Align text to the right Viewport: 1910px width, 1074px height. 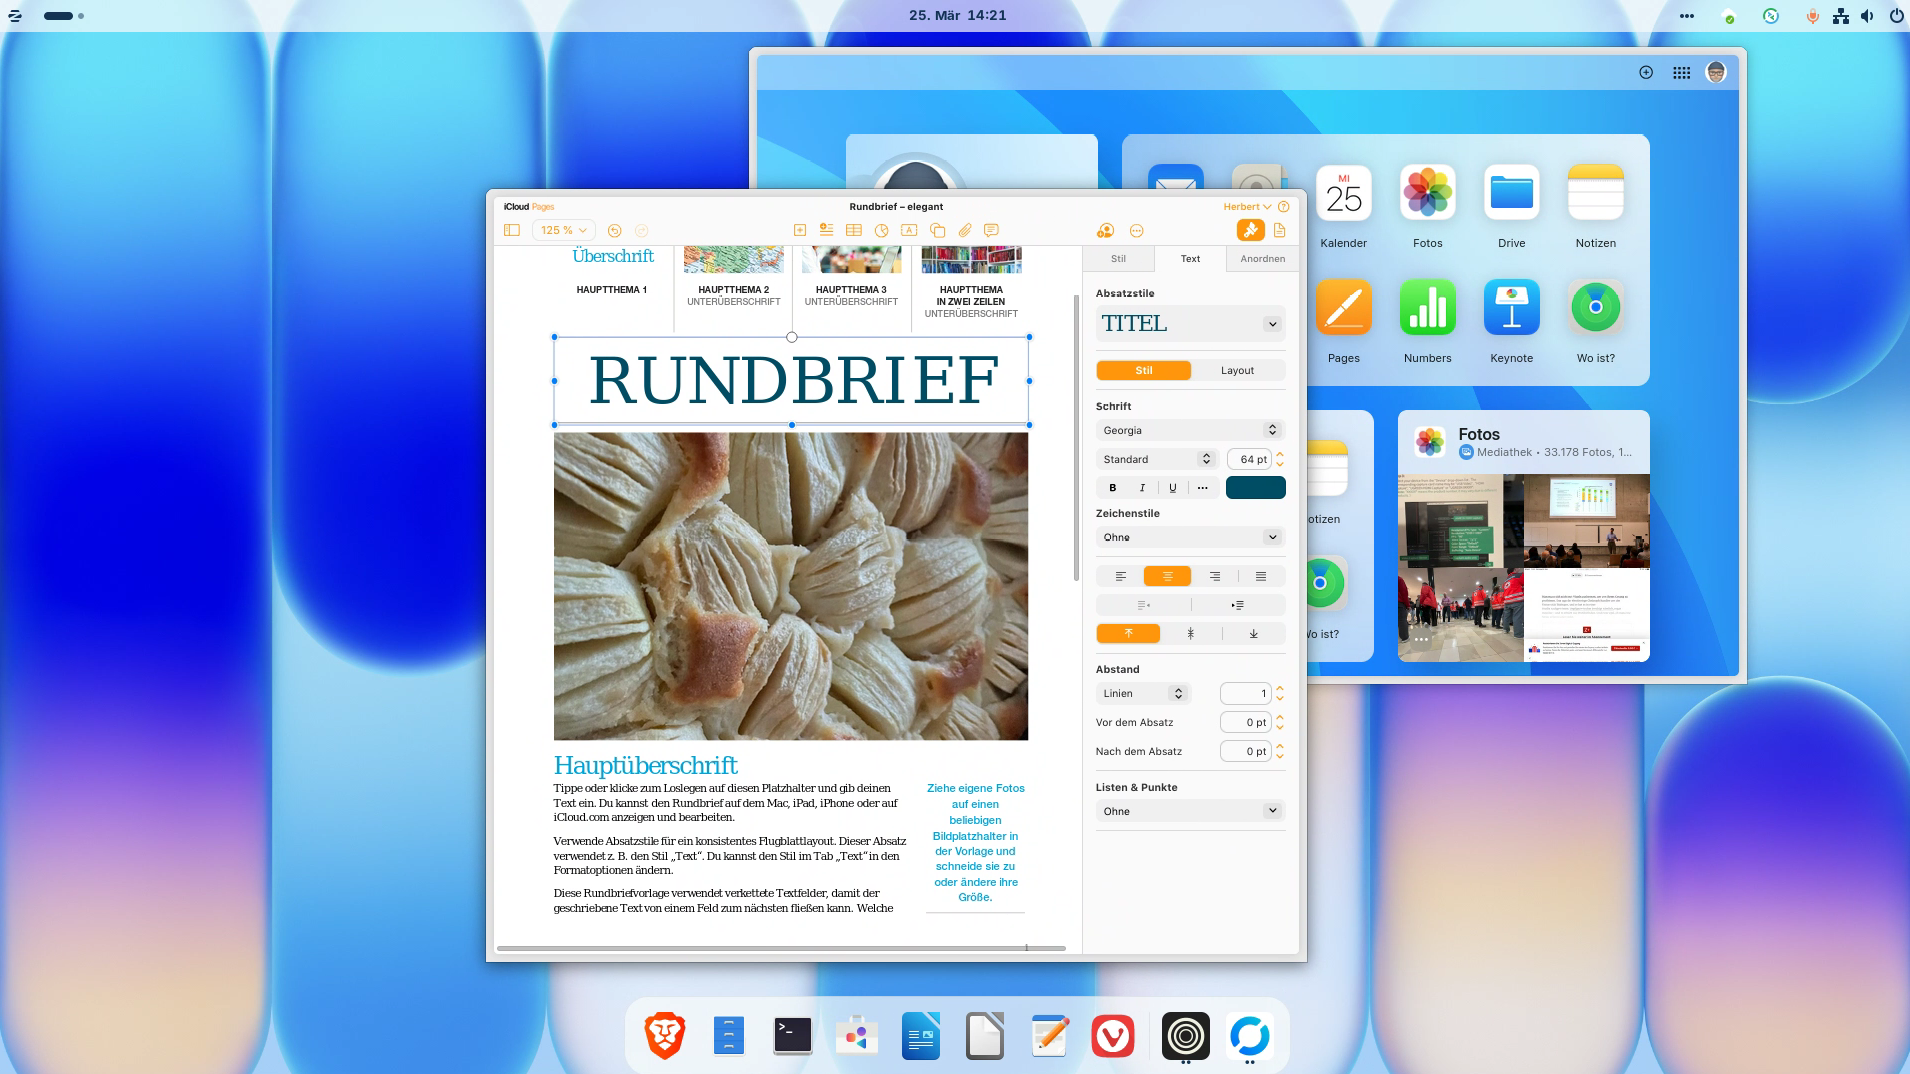1214,576
